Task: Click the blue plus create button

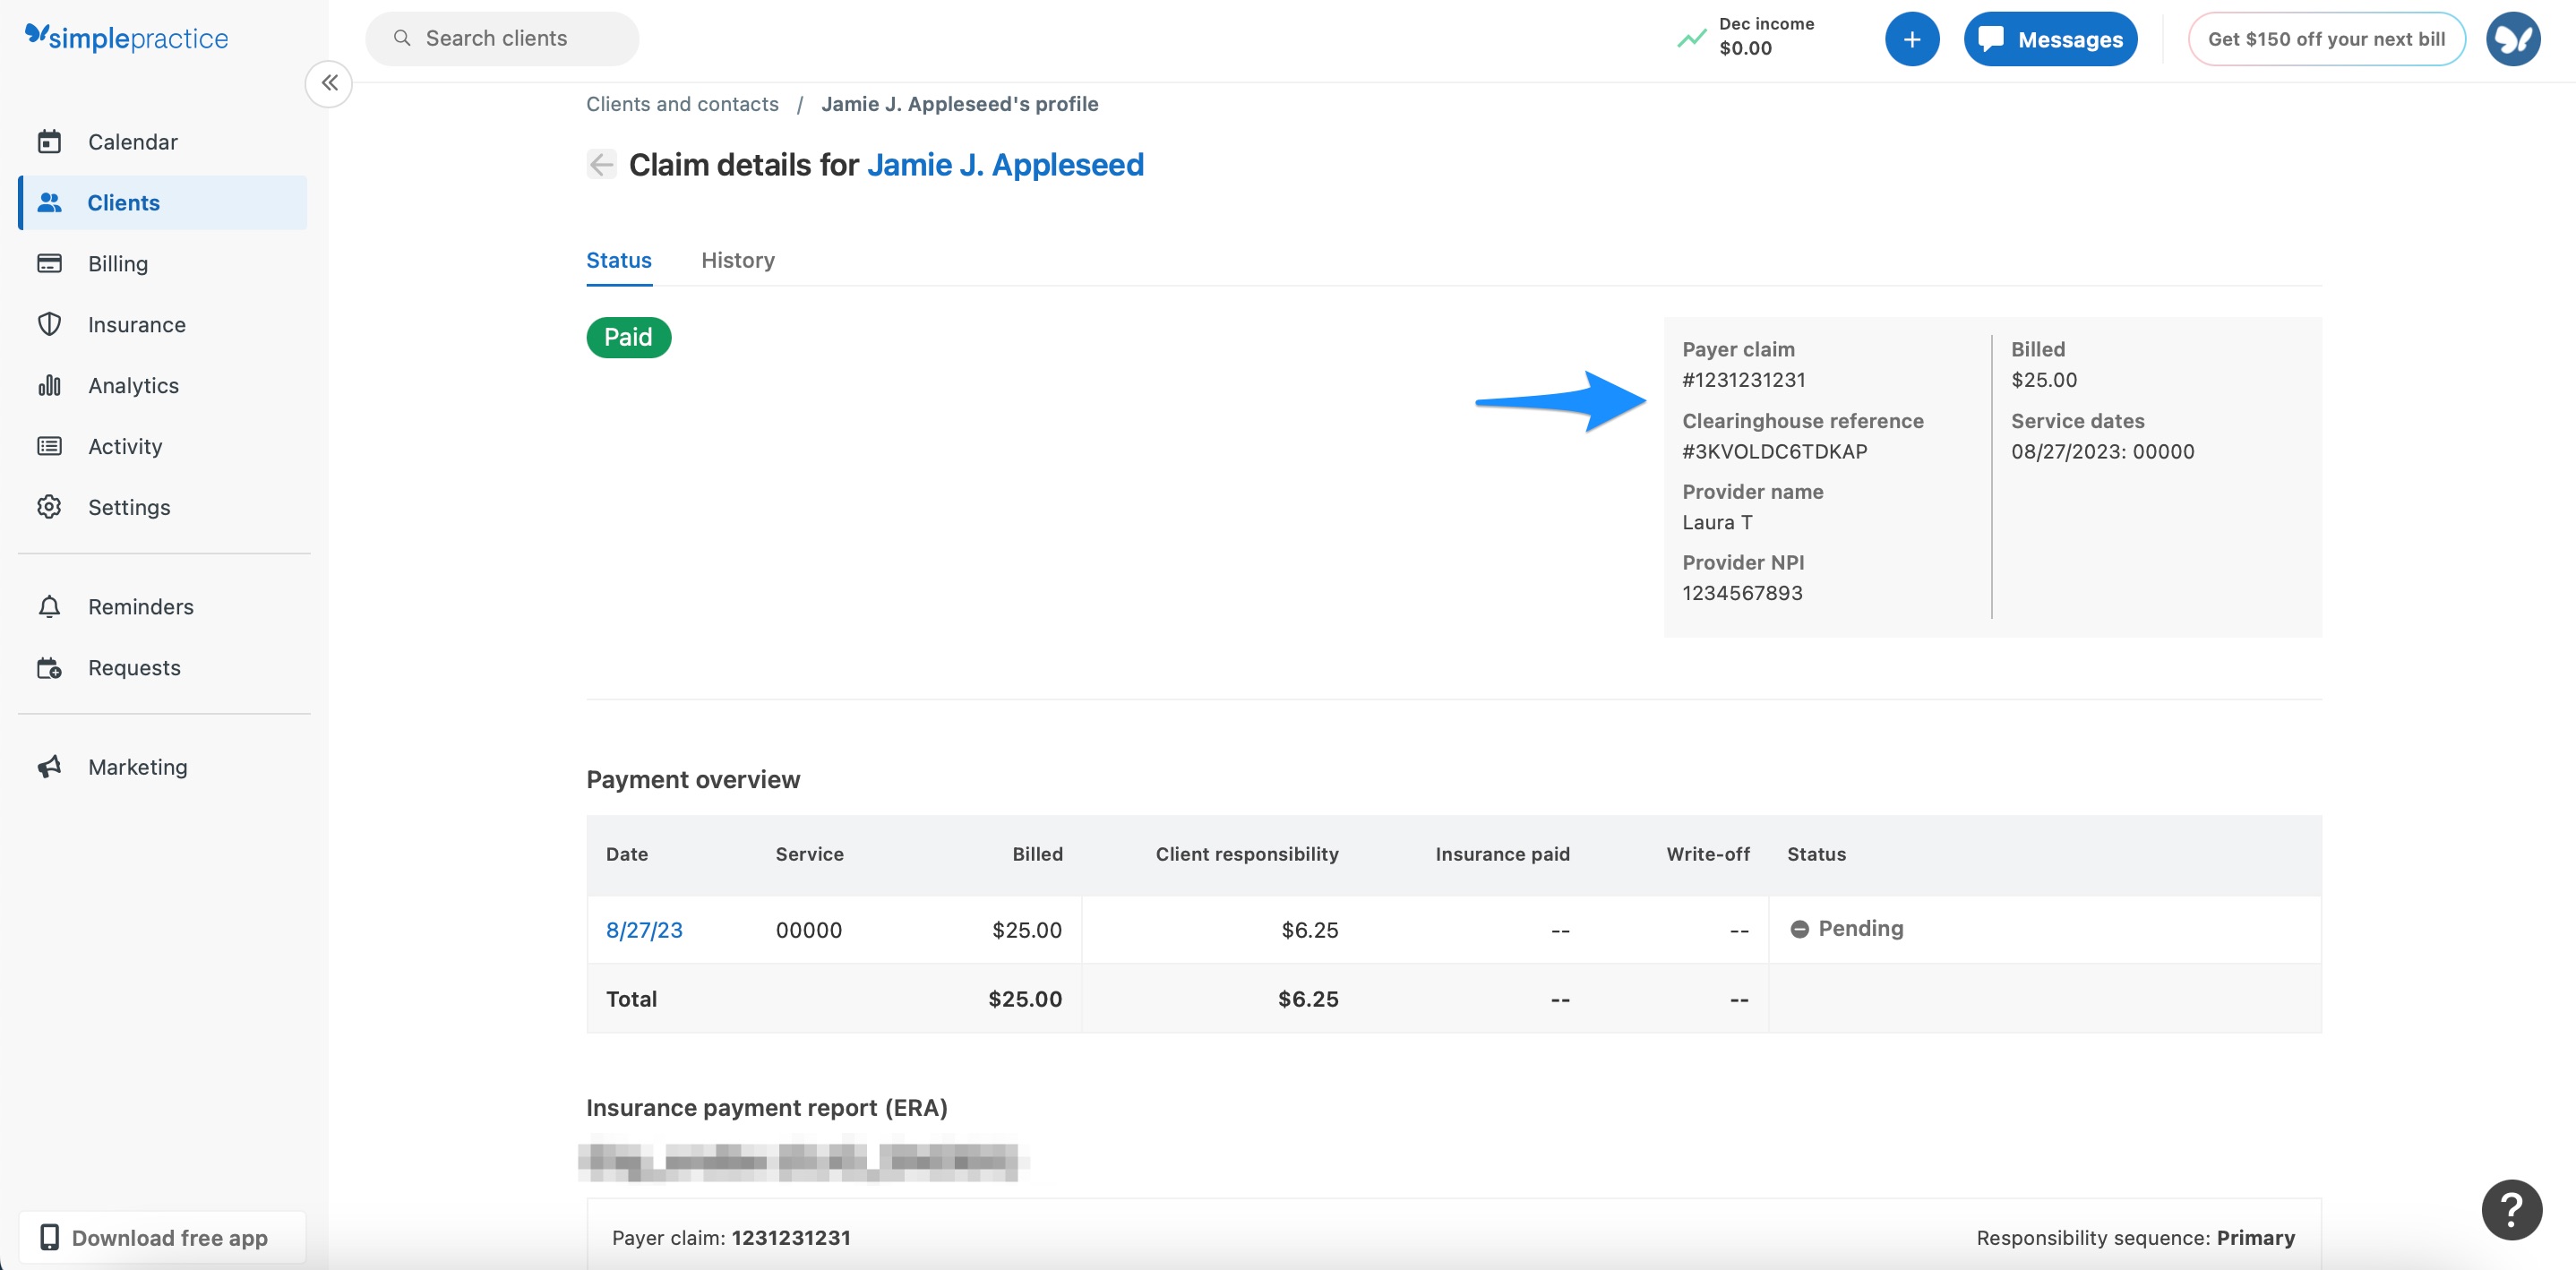Action: 1912,39
